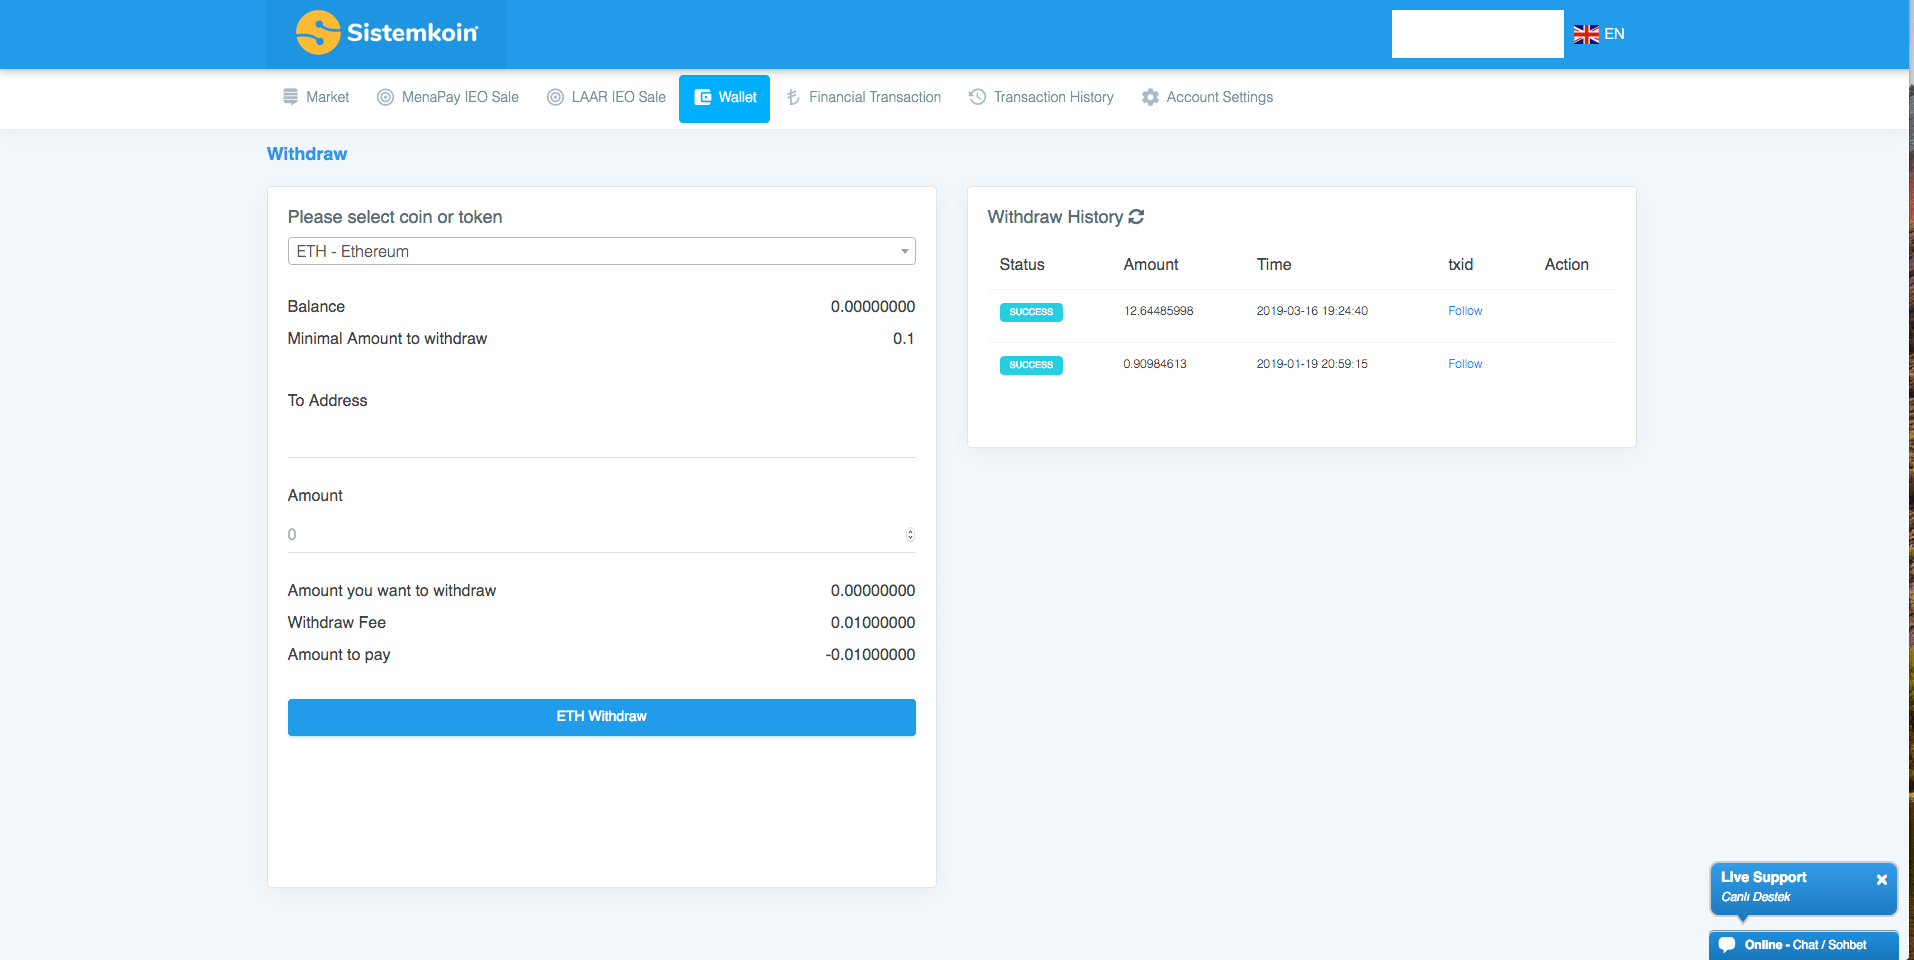The image size is (1914, 960).
Task: Refresh the Withdraw History list
Action: (1136, 217)
